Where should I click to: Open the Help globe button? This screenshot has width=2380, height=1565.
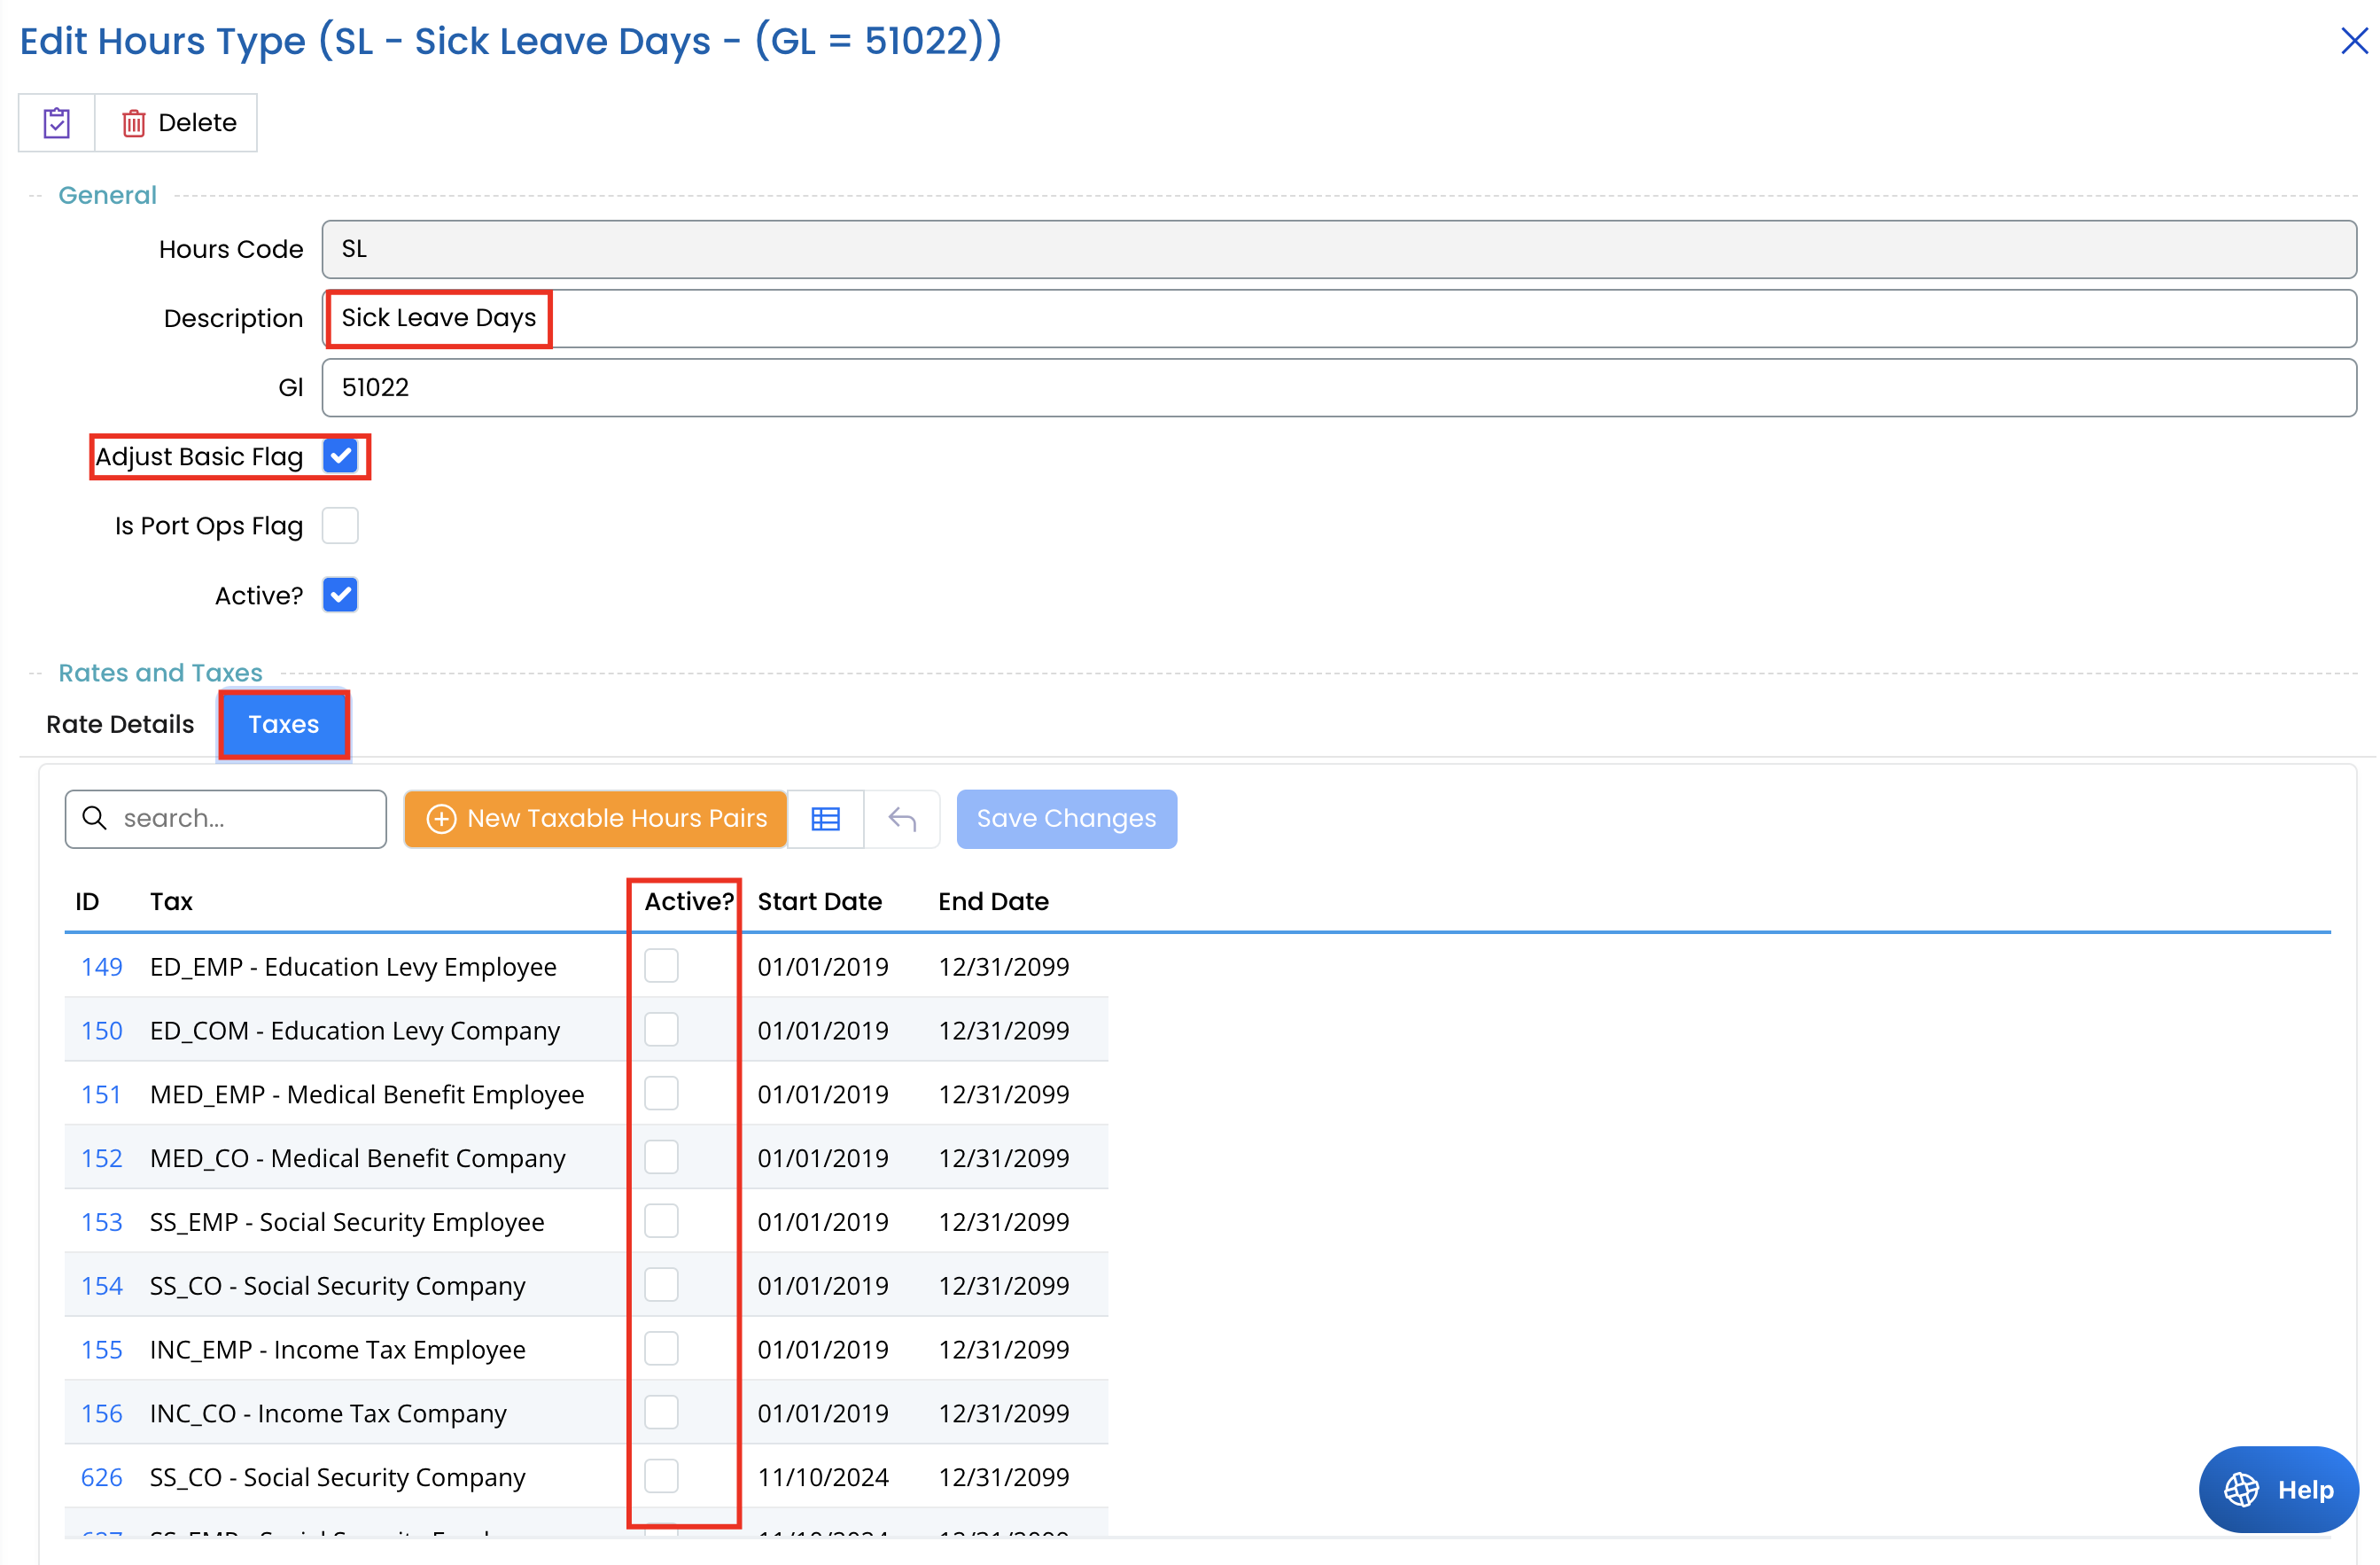pyautogui.click(x=2278, y=1489)
